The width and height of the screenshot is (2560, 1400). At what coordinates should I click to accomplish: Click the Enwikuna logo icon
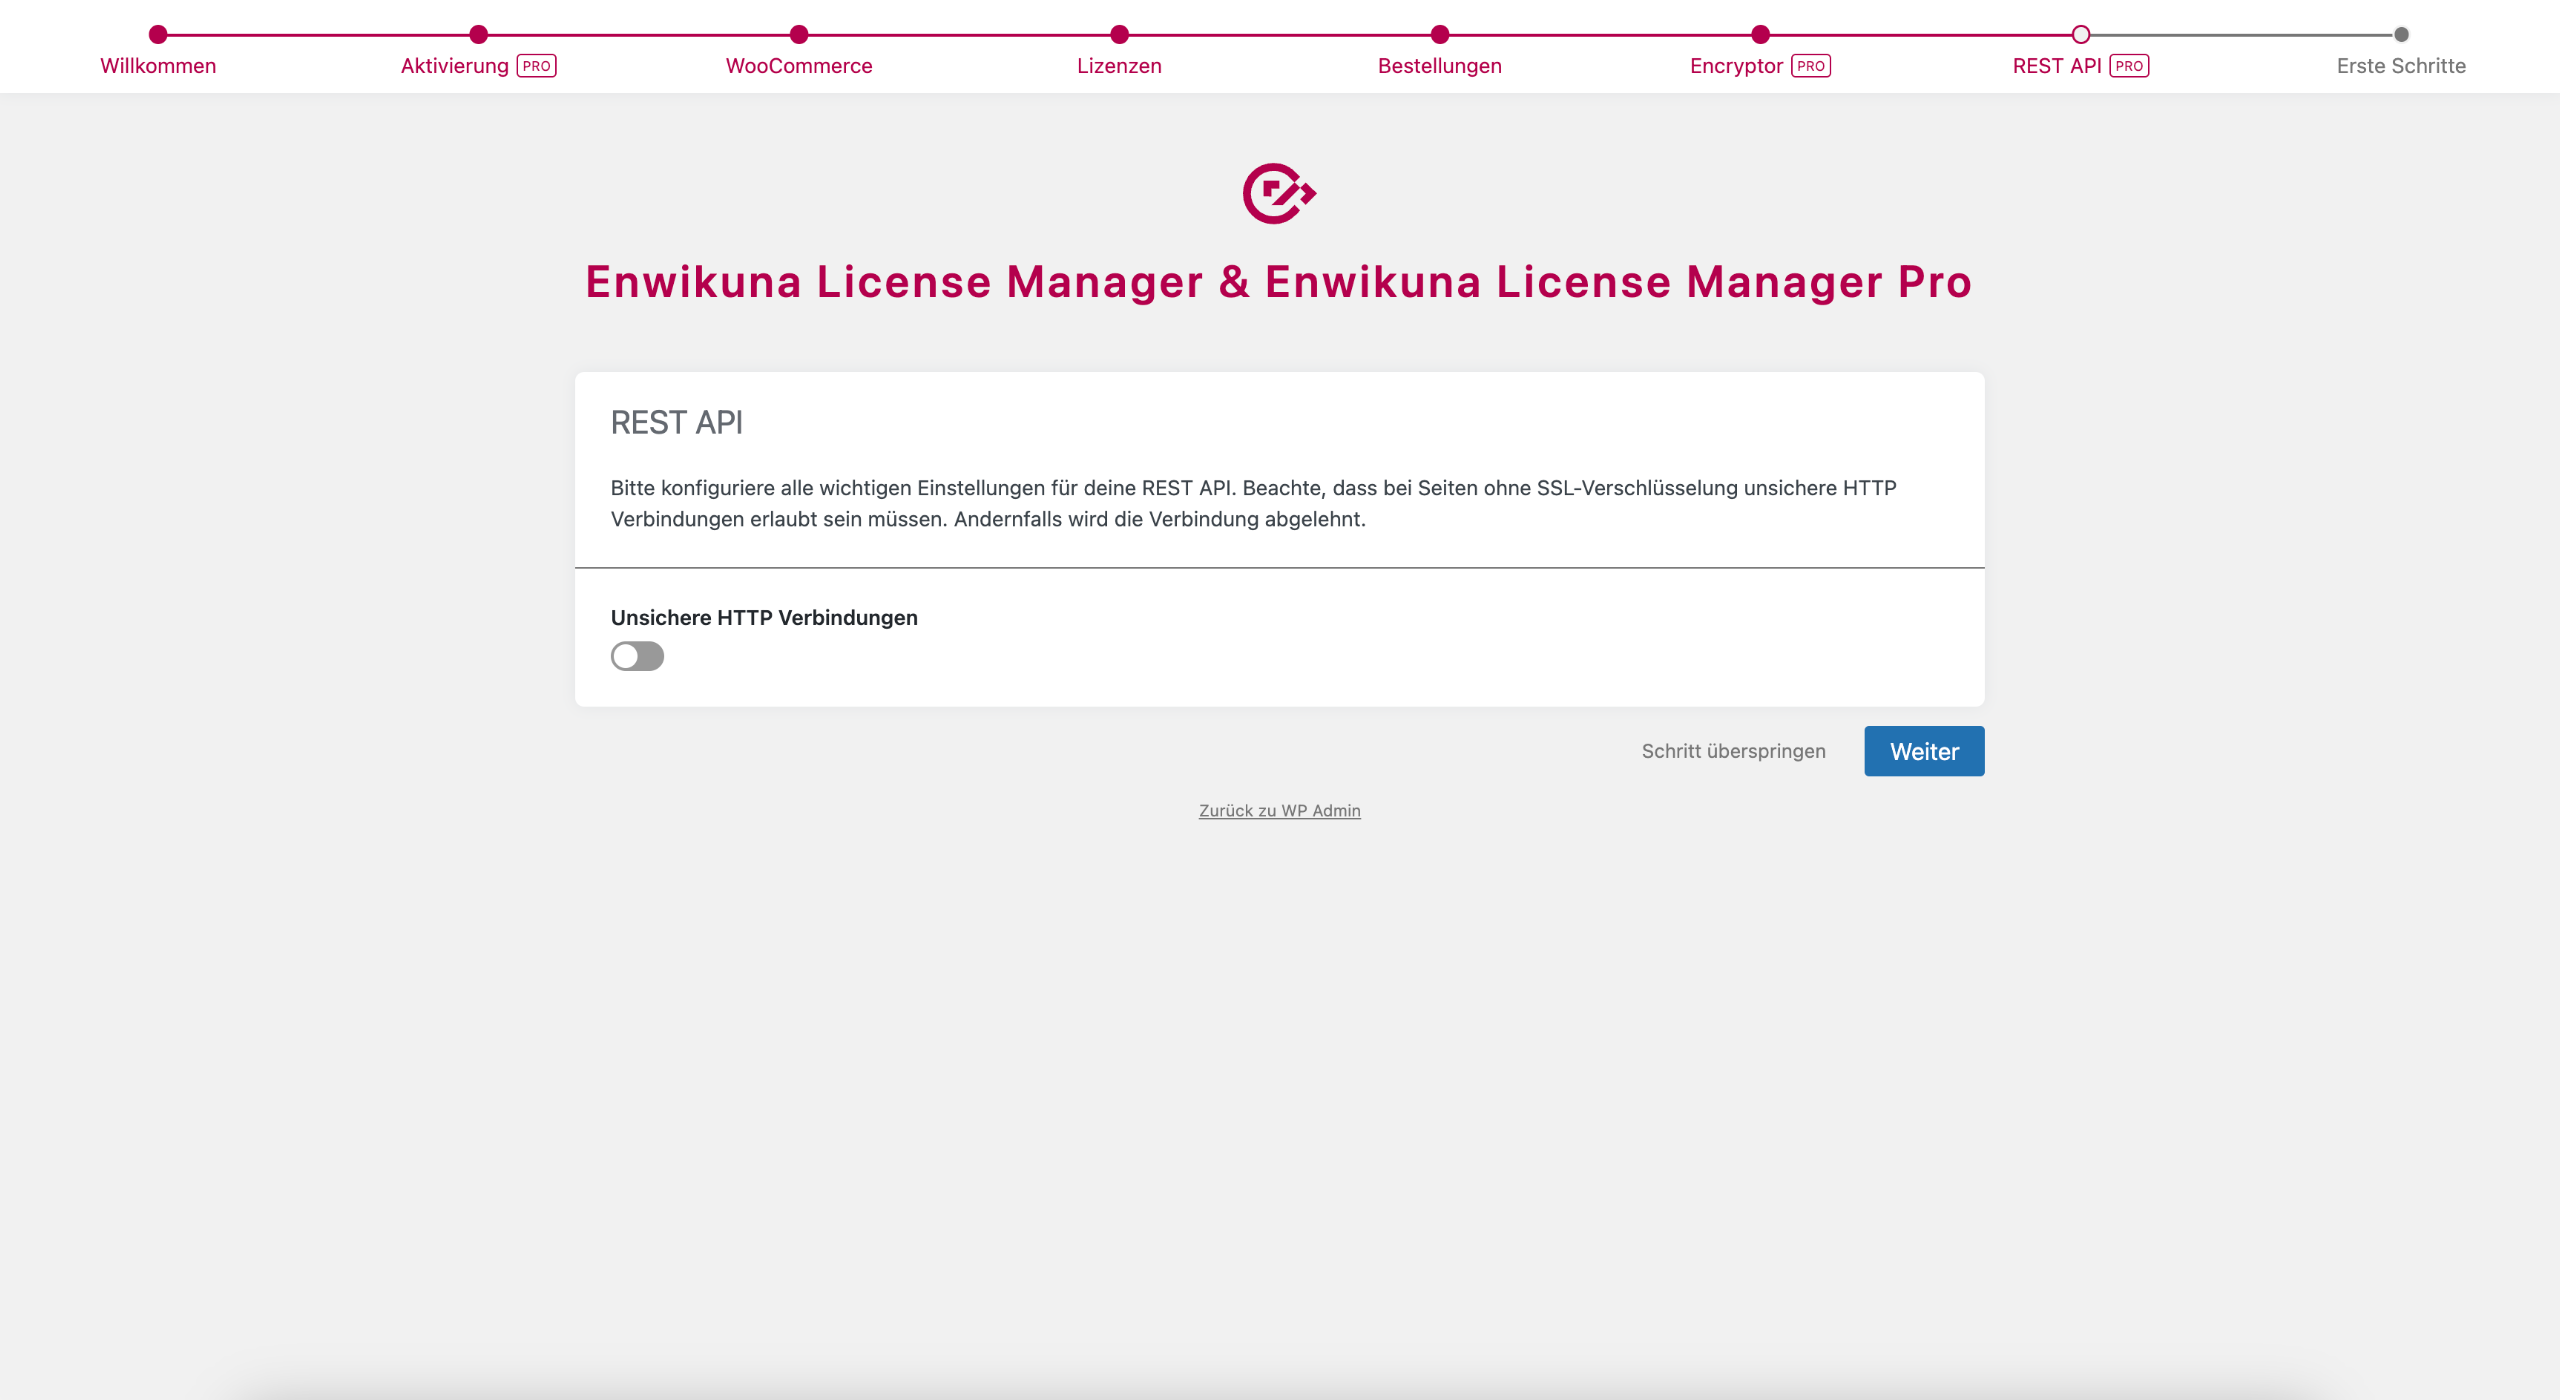1279,193
